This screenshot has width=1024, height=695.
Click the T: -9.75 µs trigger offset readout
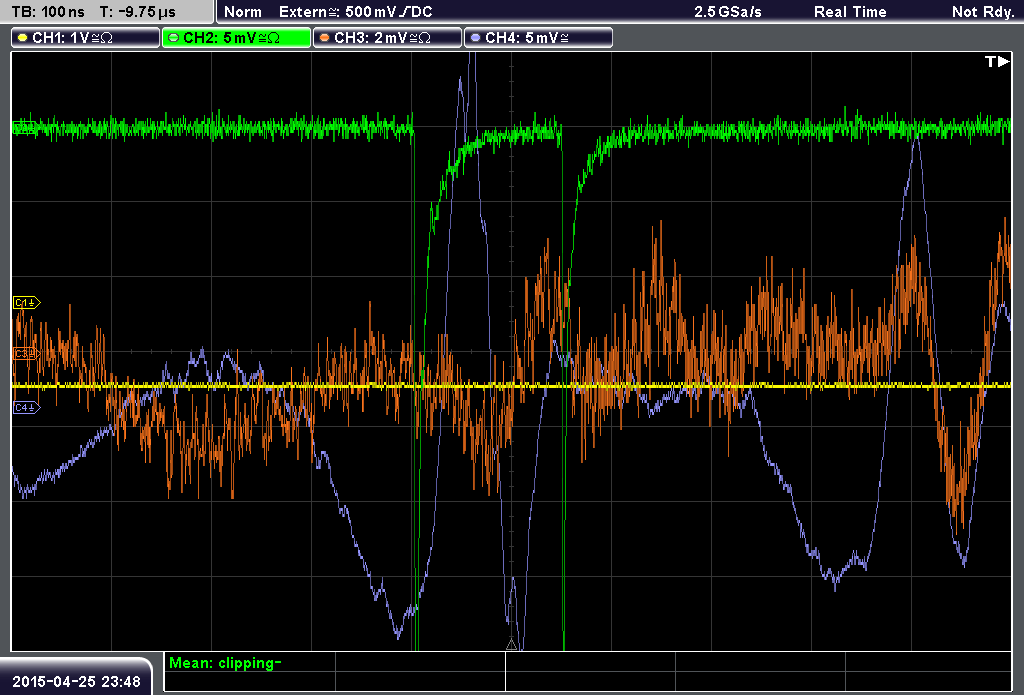pyautogui.click(x=138, y=12)
